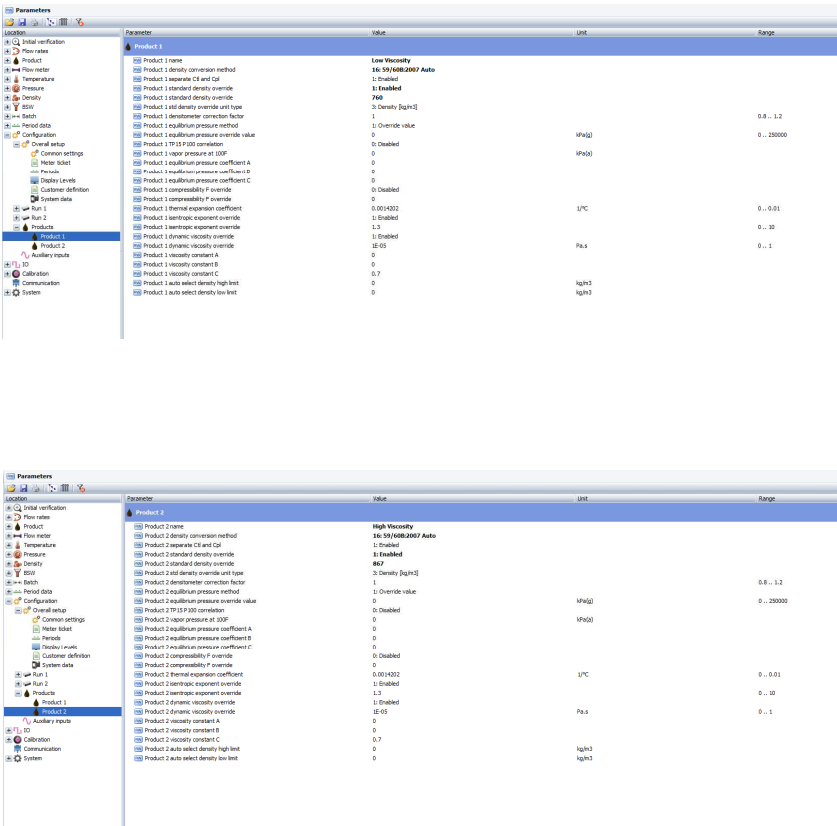The image size is (837, 826).
Task: Click clear filter icon in Product 1 window toolbar
Action: (x=80, y=22)
